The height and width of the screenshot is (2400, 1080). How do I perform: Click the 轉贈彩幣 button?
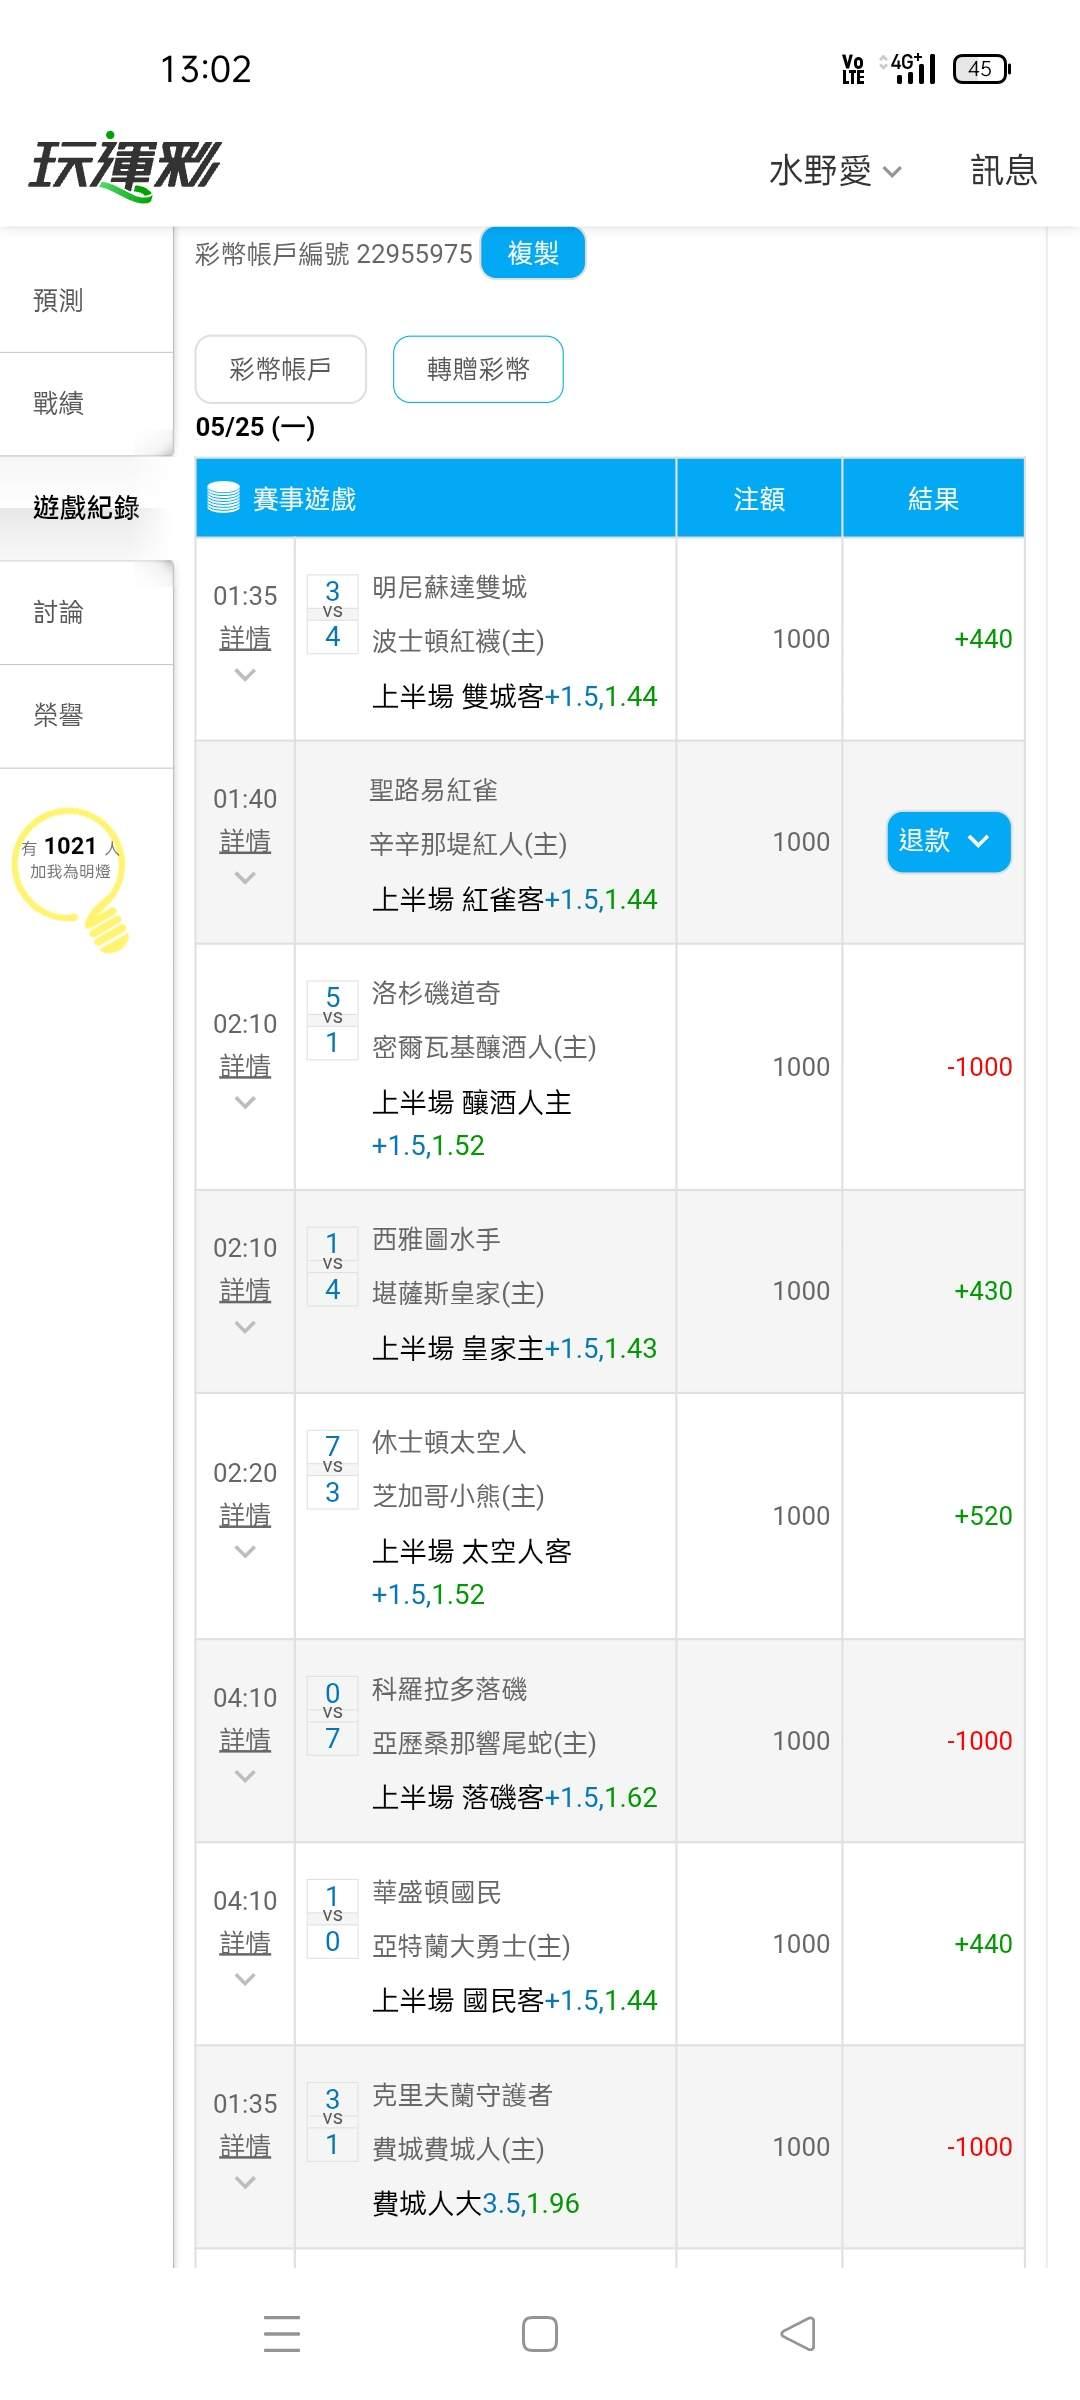click(478, 369)
